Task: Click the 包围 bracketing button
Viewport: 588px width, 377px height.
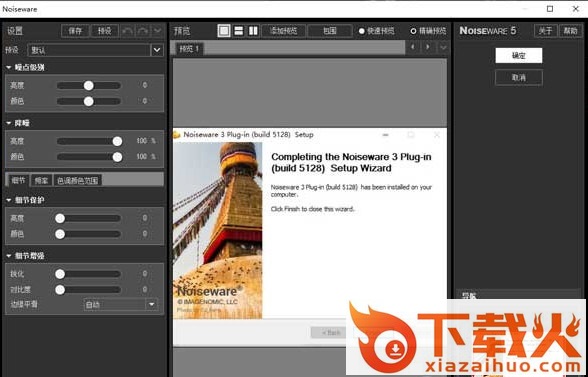Action: coord(330,31)
